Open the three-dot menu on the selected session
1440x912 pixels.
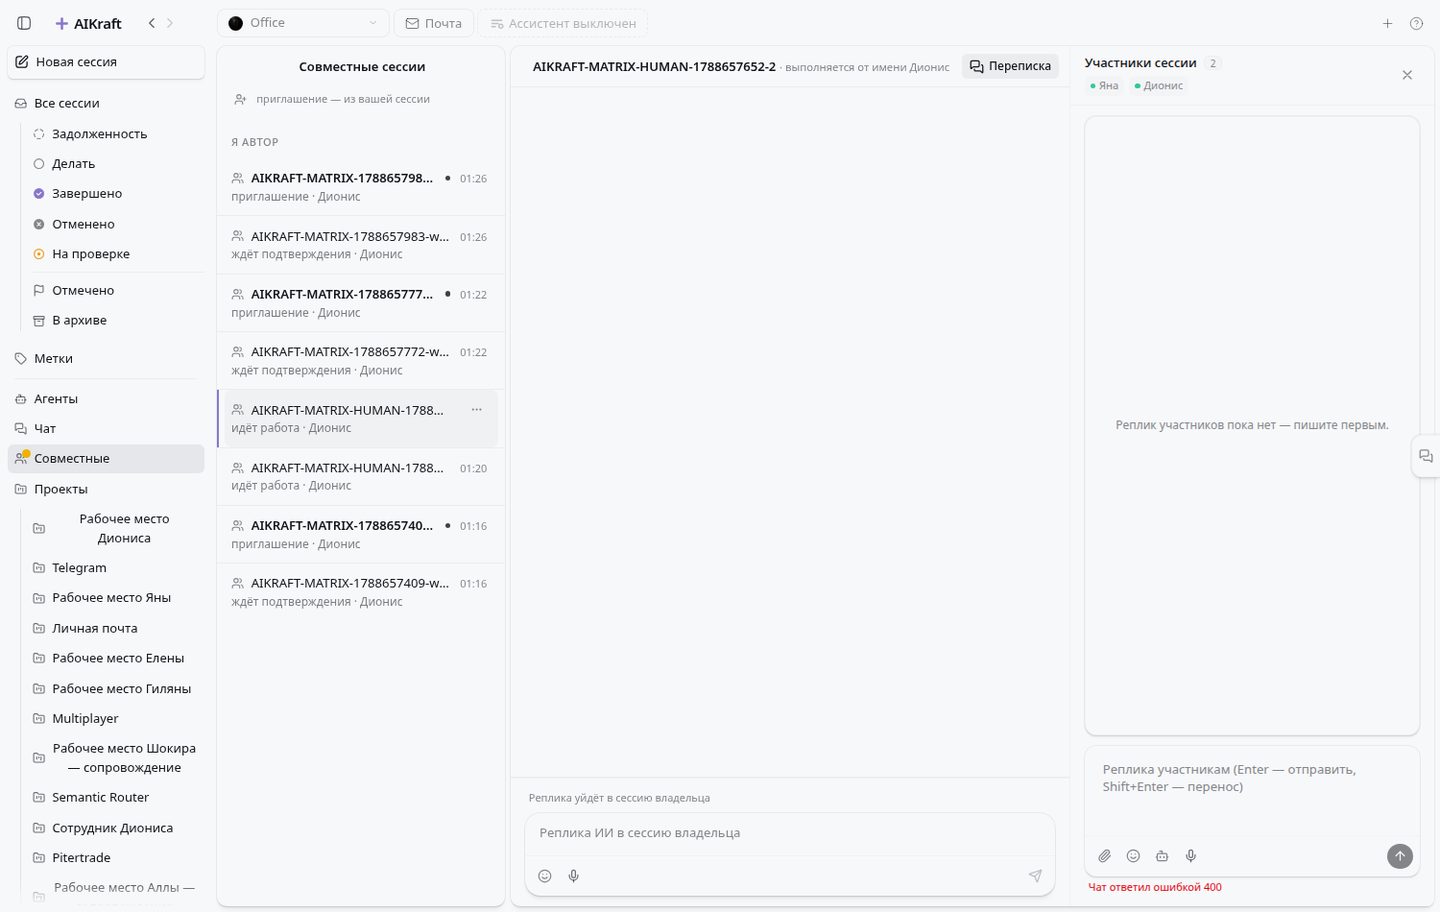[x=477, y=410]
